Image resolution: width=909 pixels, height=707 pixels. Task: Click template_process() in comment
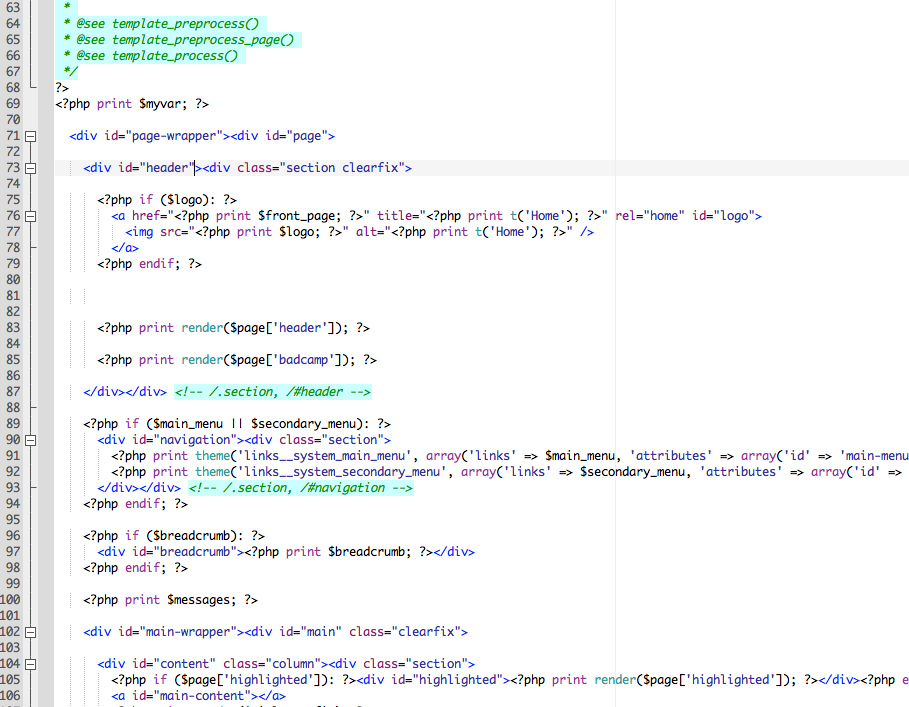[175, 56]
